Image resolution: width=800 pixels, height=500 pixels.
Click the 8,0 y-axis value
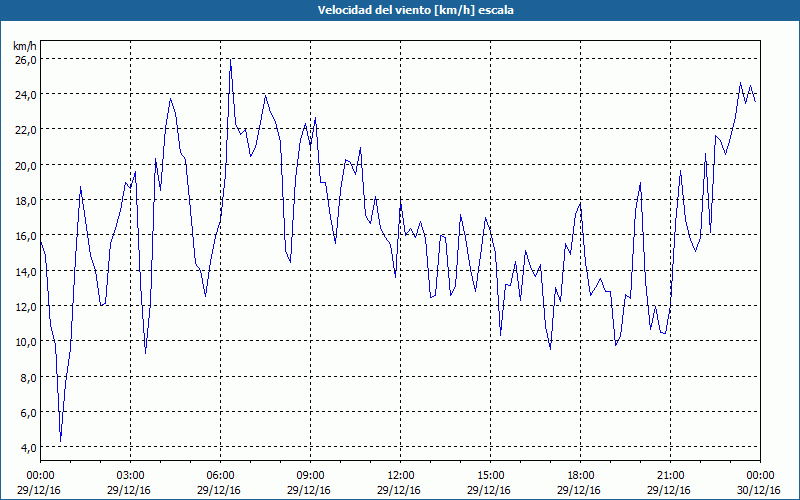28,378
